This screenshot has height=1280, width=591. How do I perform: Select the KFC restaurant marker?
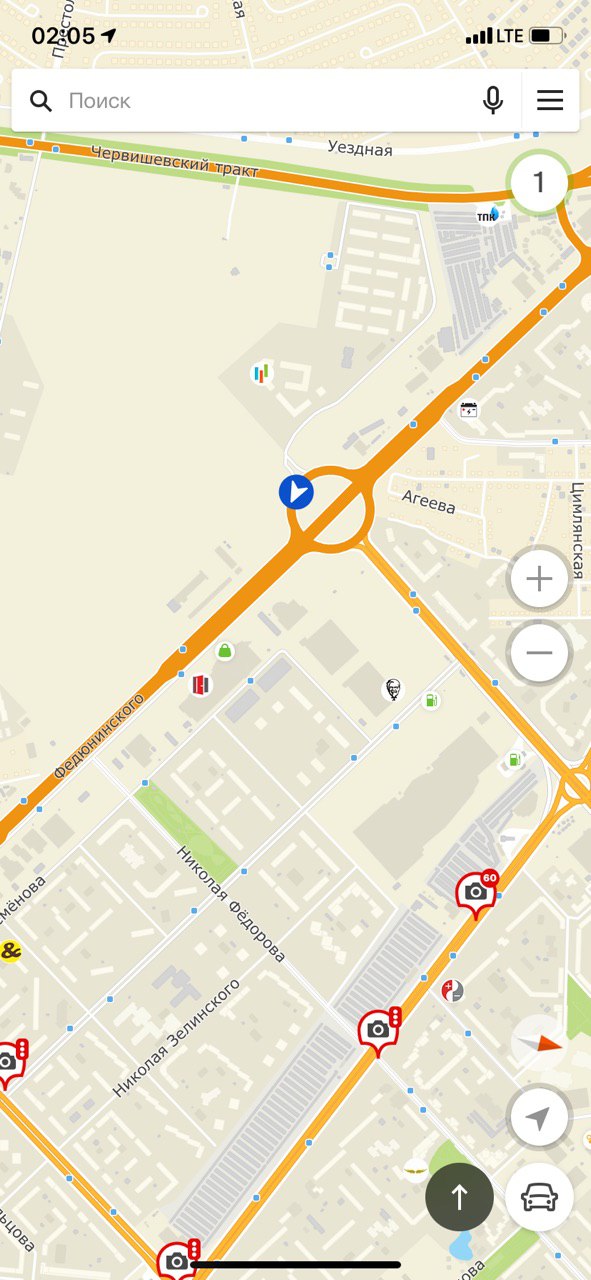point(393,688)
